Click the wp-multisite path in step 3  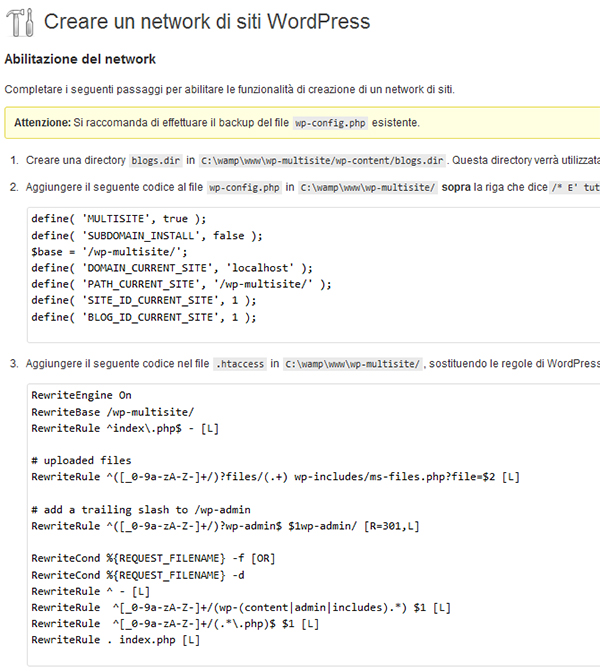(x=353, y=364)
